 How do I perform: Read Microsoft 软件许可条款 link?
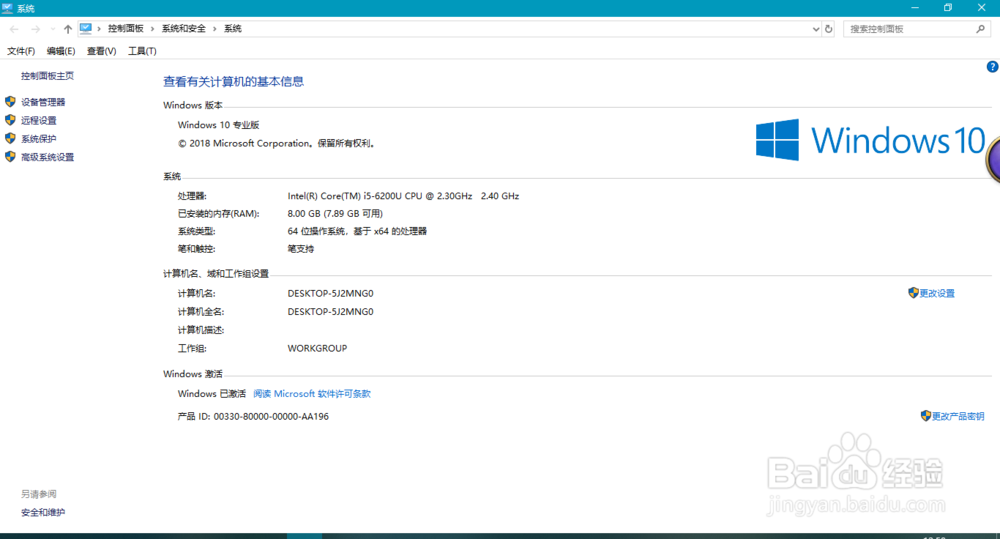click(x=312, y=394)
